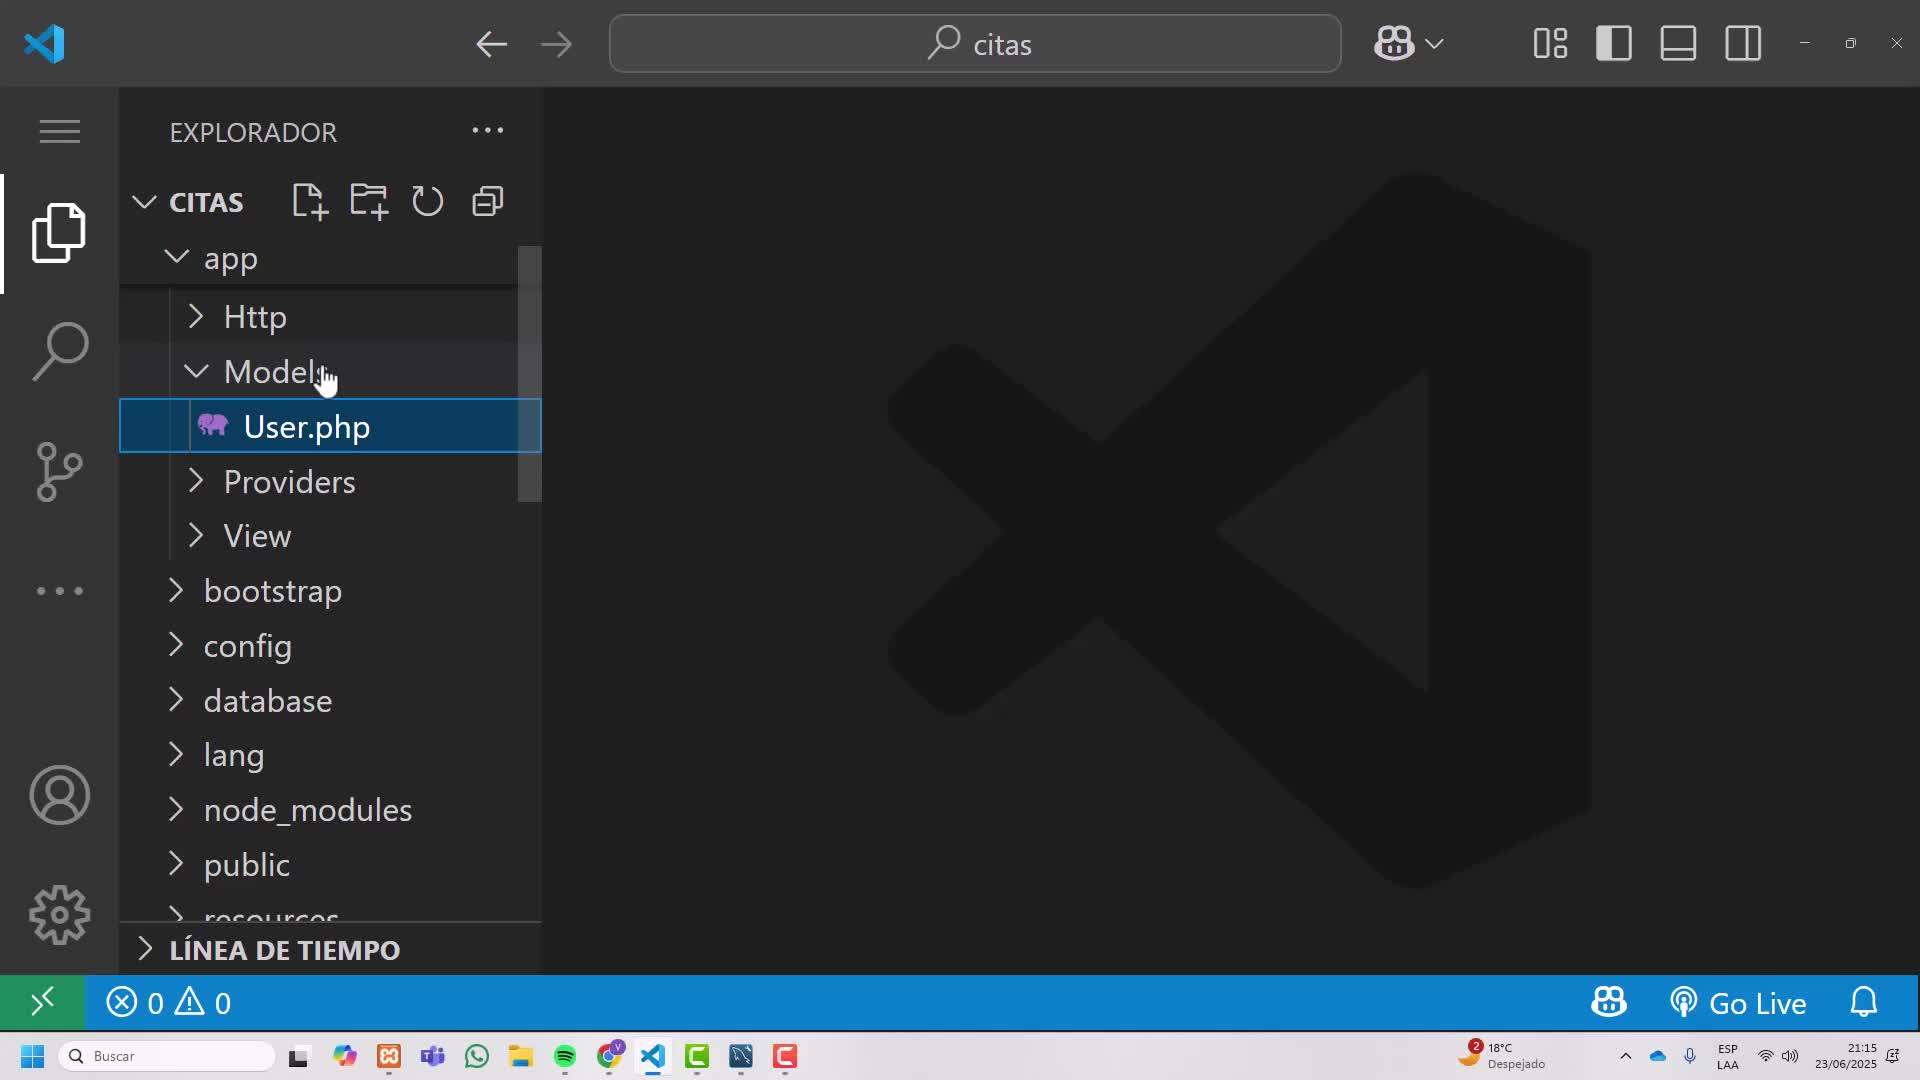
Task: Expand the Providers folder
Action: [x=318, y=482]
